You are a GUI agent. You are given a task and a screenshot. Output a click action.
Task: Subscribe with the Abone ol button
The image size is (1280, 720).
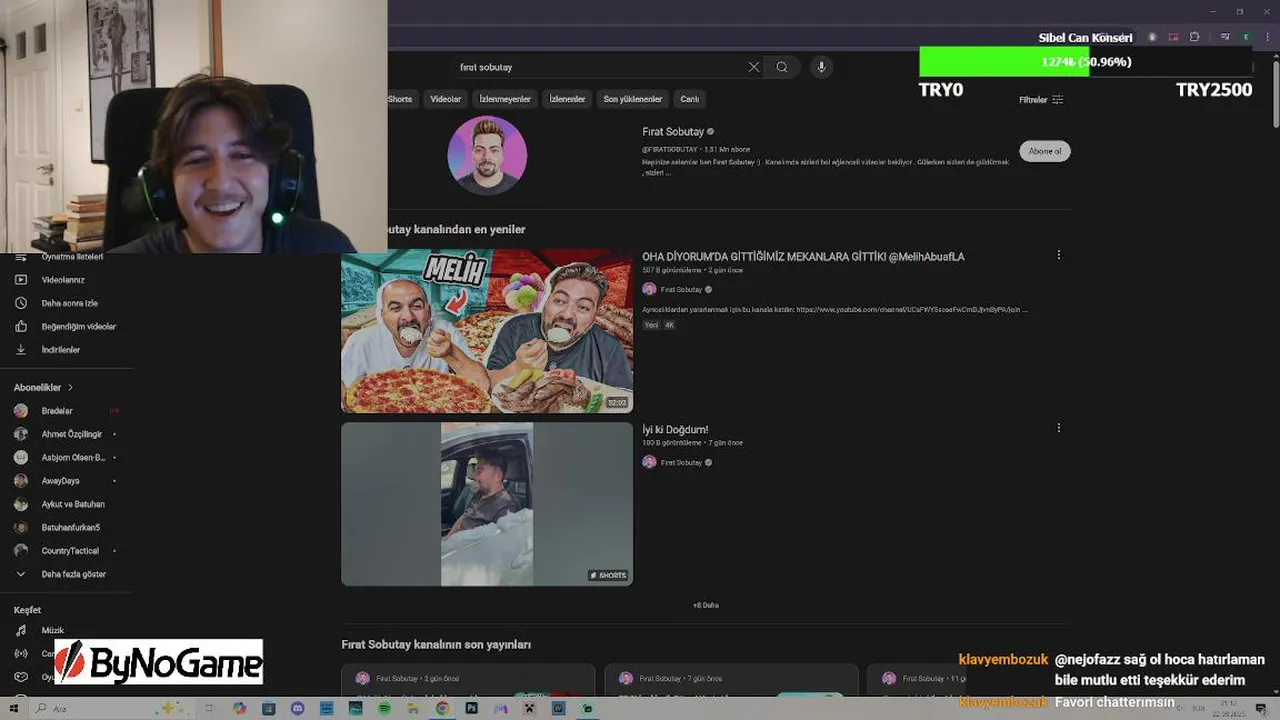click(1045, 151)
